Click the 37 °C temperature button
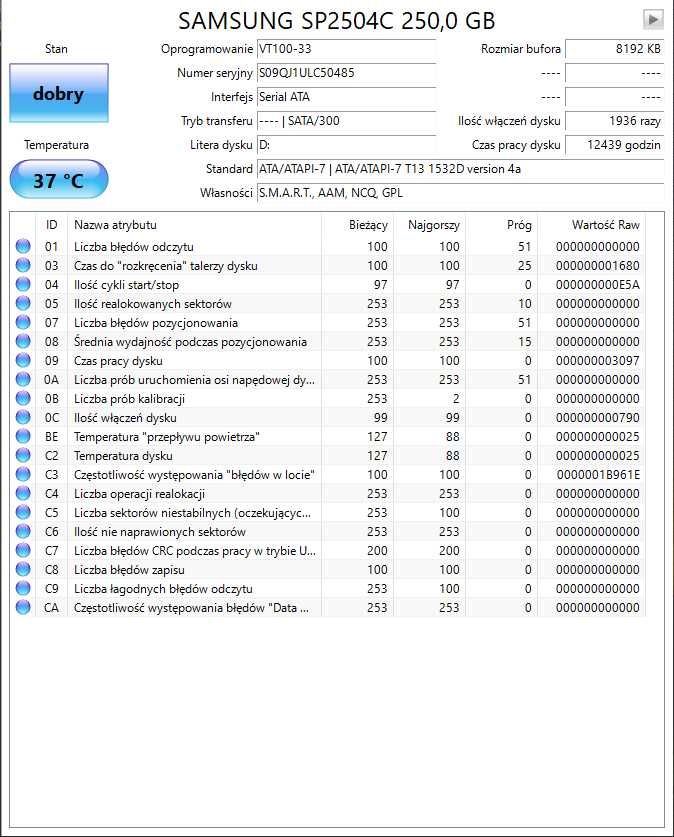This screenshot has height=837, width=674. pyautogui.click(x=59, y=179)
